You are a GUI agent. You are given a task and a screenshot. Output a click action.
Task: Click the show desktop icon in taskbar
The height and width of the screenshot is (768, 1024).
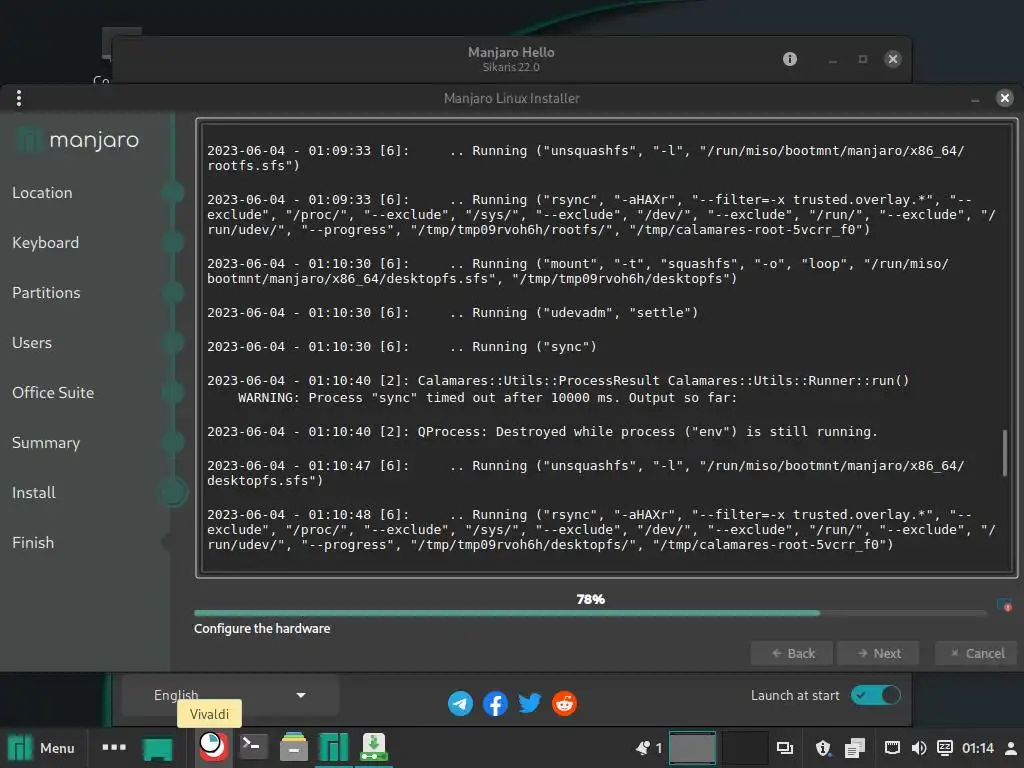pyautogui.click(x=157, y=748)
